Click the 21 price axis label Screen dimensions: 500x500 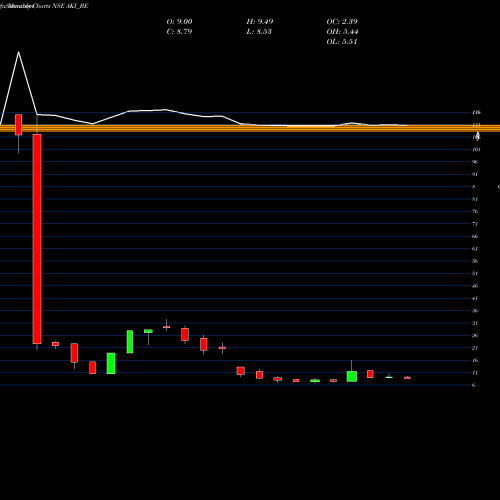475,348
